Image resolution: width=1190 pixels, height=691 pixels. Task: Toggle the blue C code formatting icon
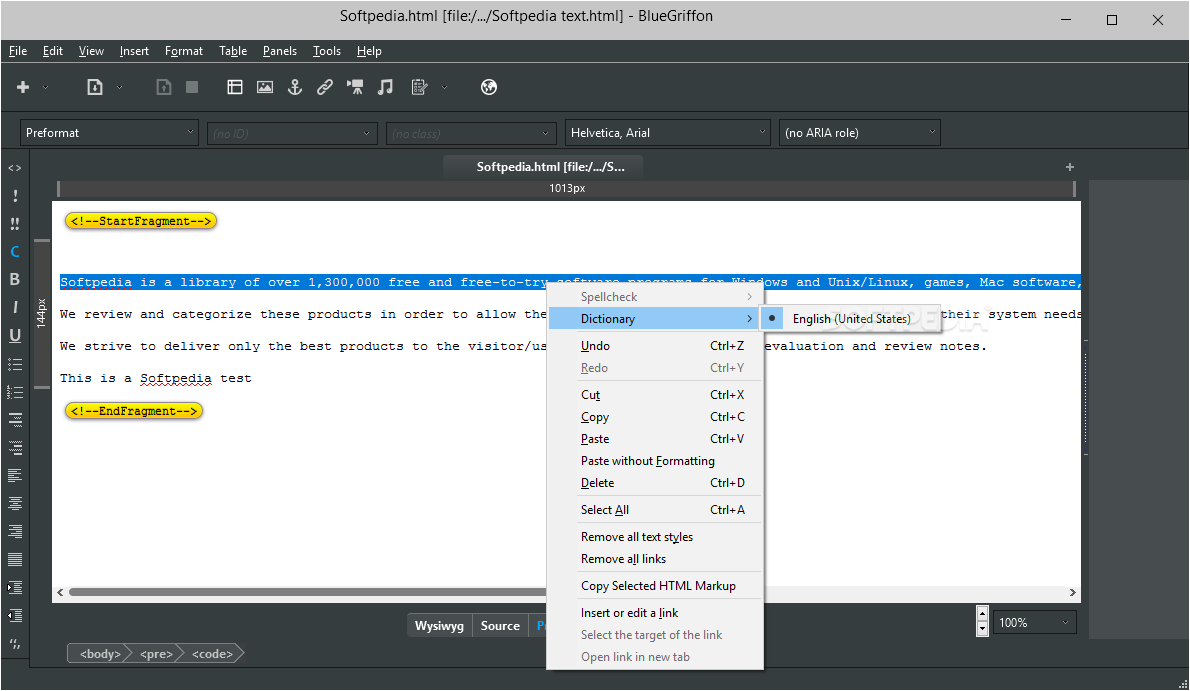click(x=14, y=252)
